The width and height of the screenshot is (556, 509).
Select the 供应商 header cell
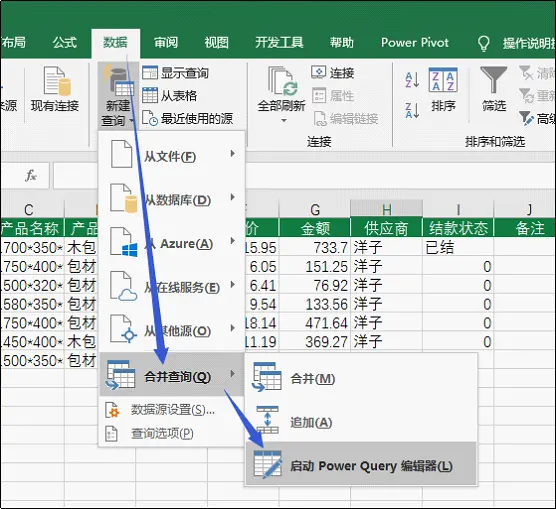click(x=387, y=228)
